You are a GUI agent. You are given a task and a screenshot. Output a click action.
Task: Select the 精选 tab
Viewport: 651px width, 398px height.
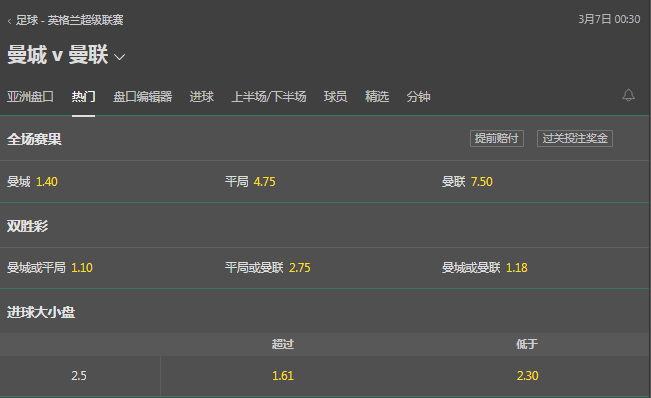(377, 97)
